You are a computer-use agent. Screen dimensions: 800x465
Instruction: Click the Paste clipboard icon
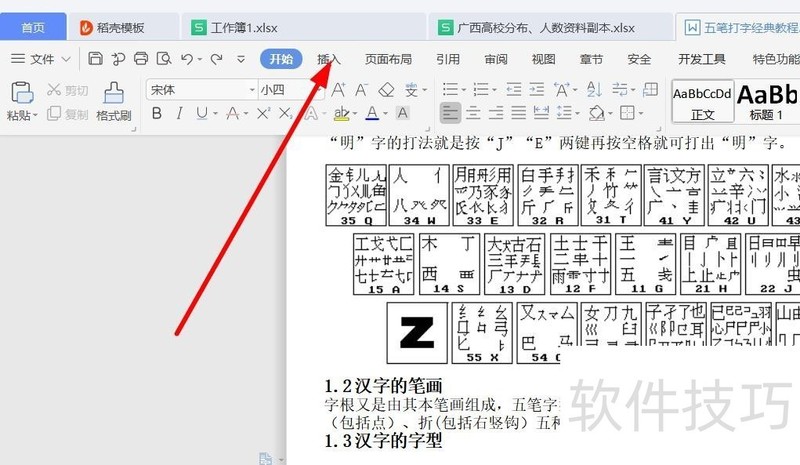(22, 92)
